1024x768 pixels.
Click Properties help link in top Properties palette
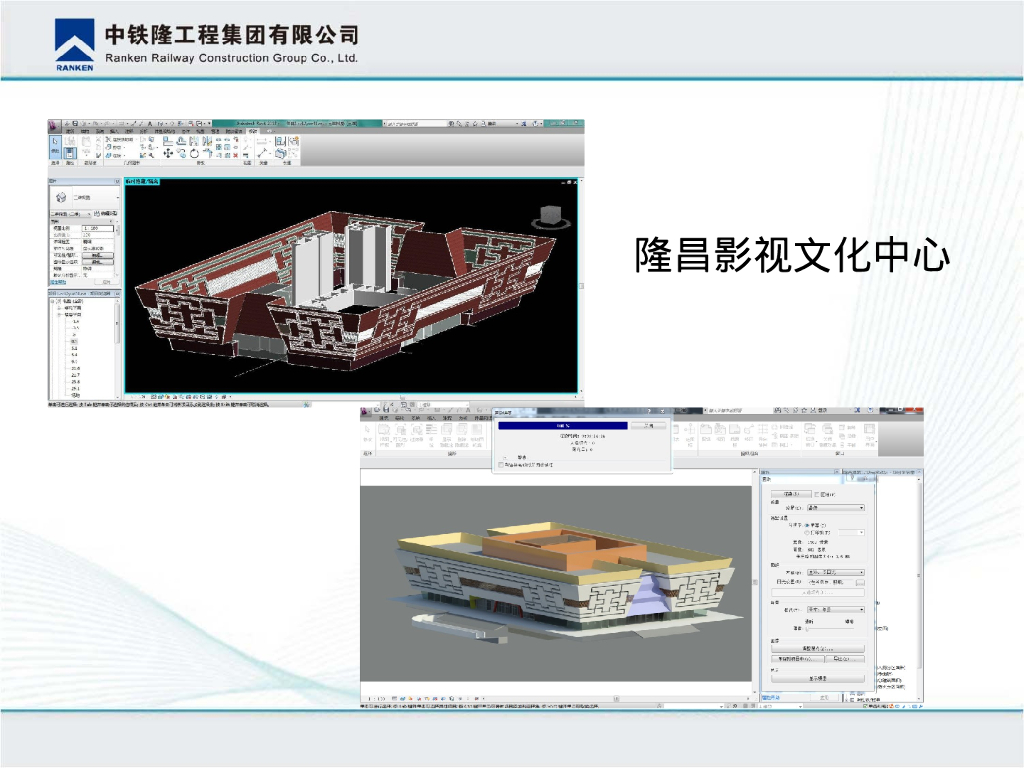pos(59,282)
